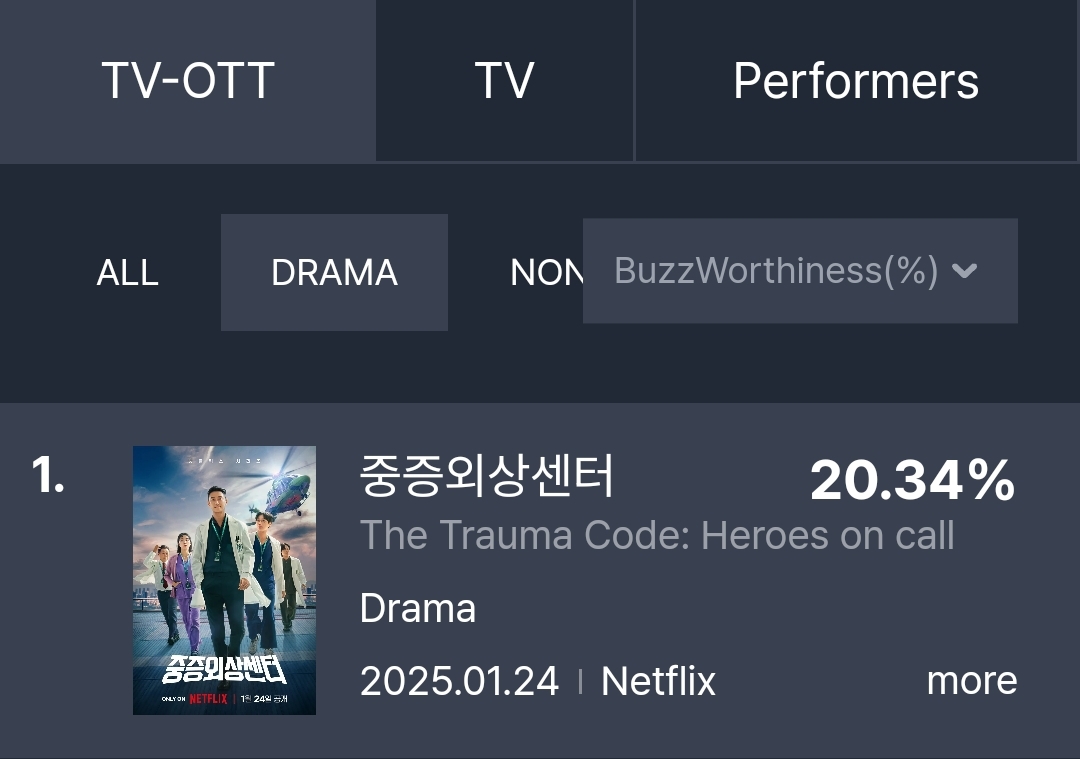
Task: Click the Korean title 중증외상센터
Action: coord(487,477)
